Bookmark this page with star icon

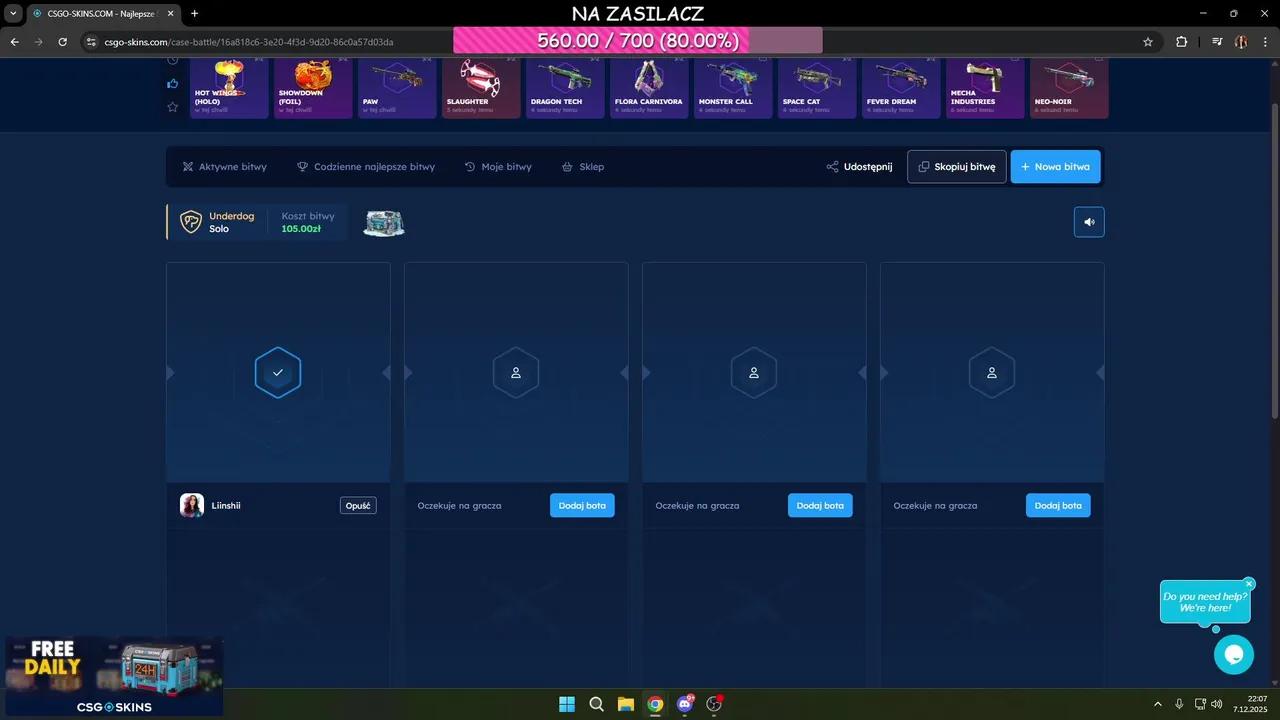1148,42
